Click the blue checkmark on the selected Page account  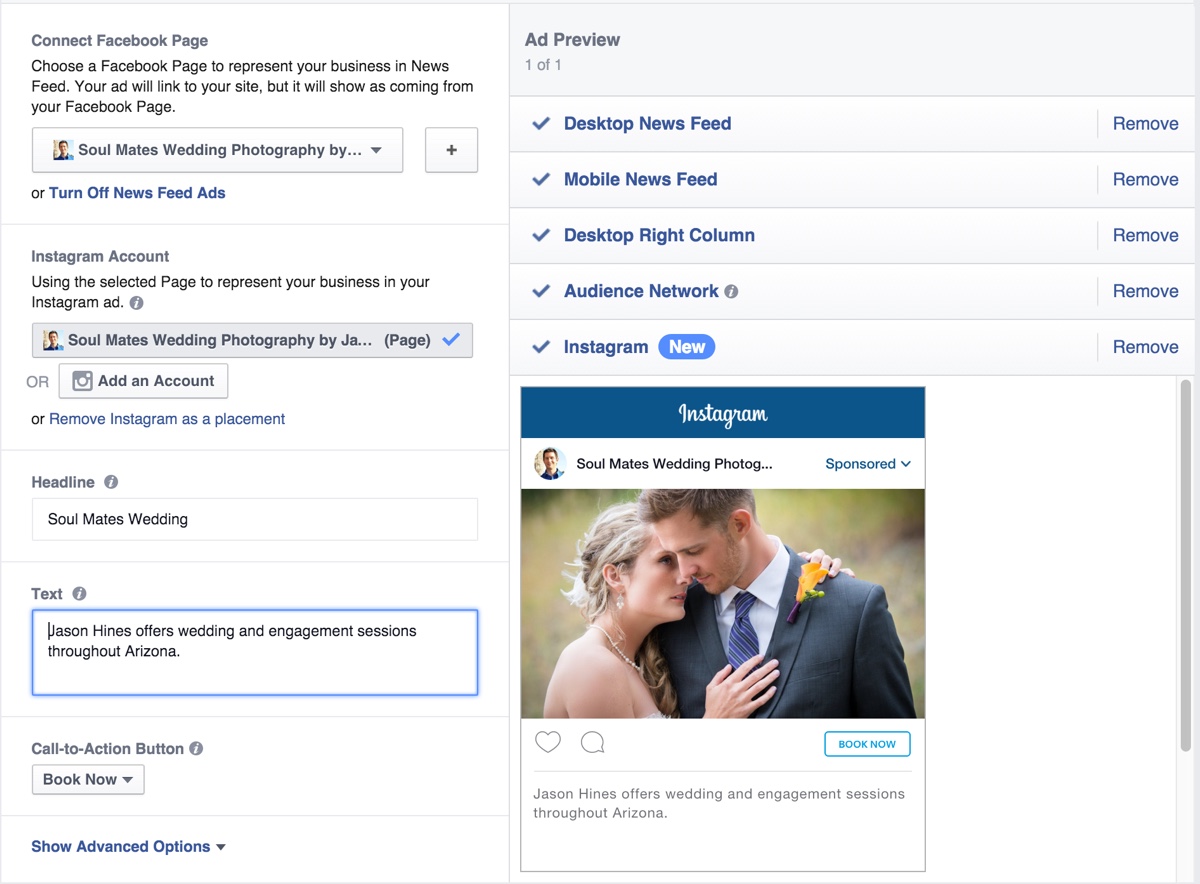452,340
